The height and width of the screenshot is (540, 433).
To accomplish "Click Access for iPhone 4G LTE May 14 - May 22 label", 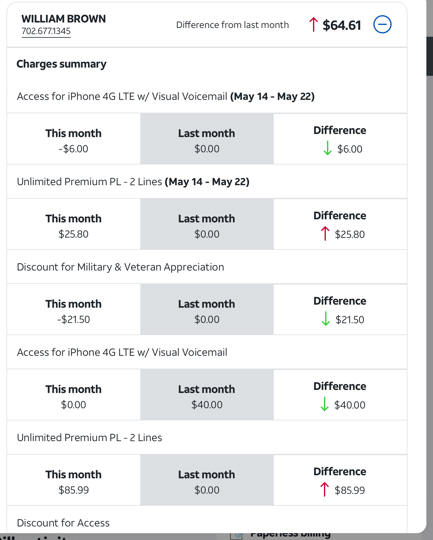I will [166, 96].
